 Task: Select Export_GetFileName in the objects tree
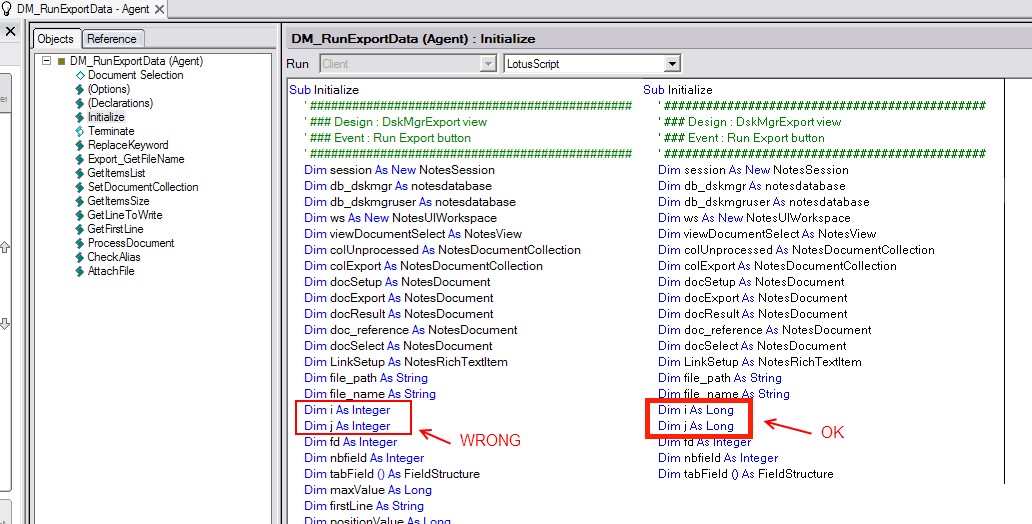point(136,159)
